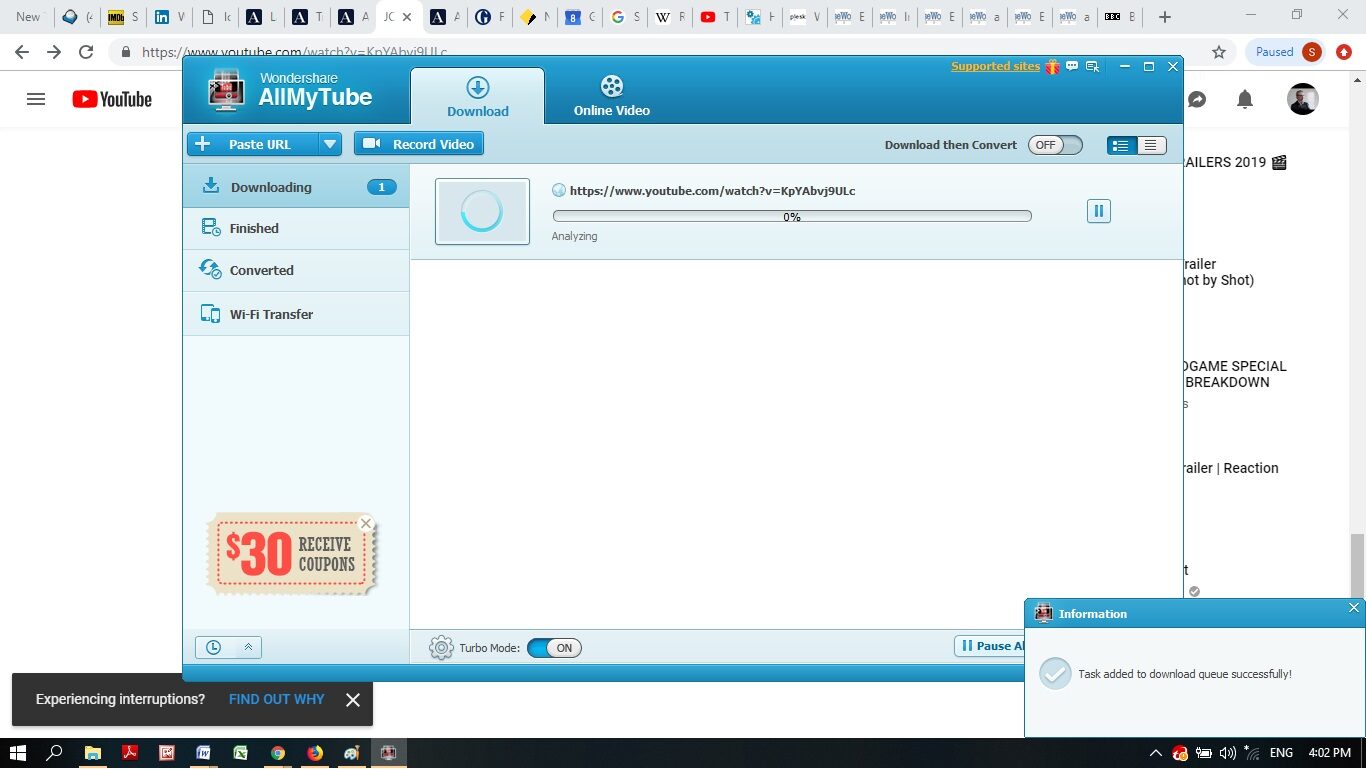Open the feedback speech bubble icon

1072,66
